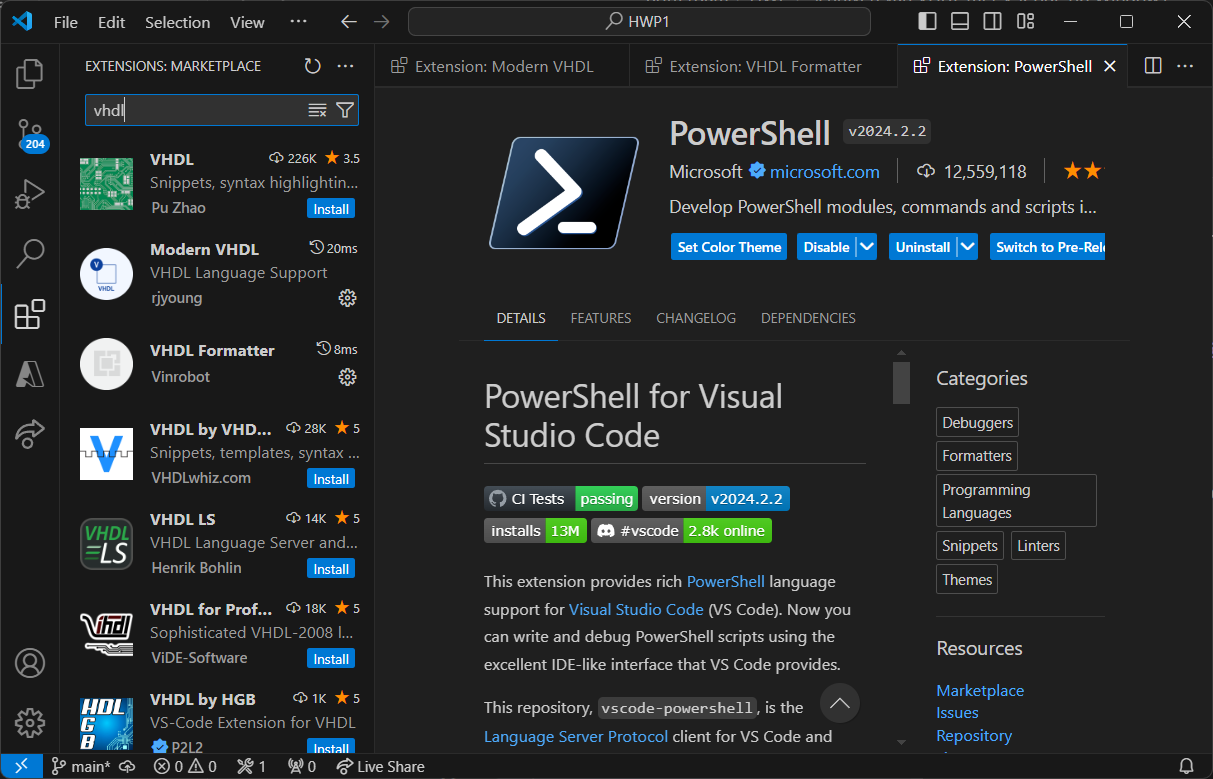
Task: Clear extensions search results icon
Action: (317, 110)
